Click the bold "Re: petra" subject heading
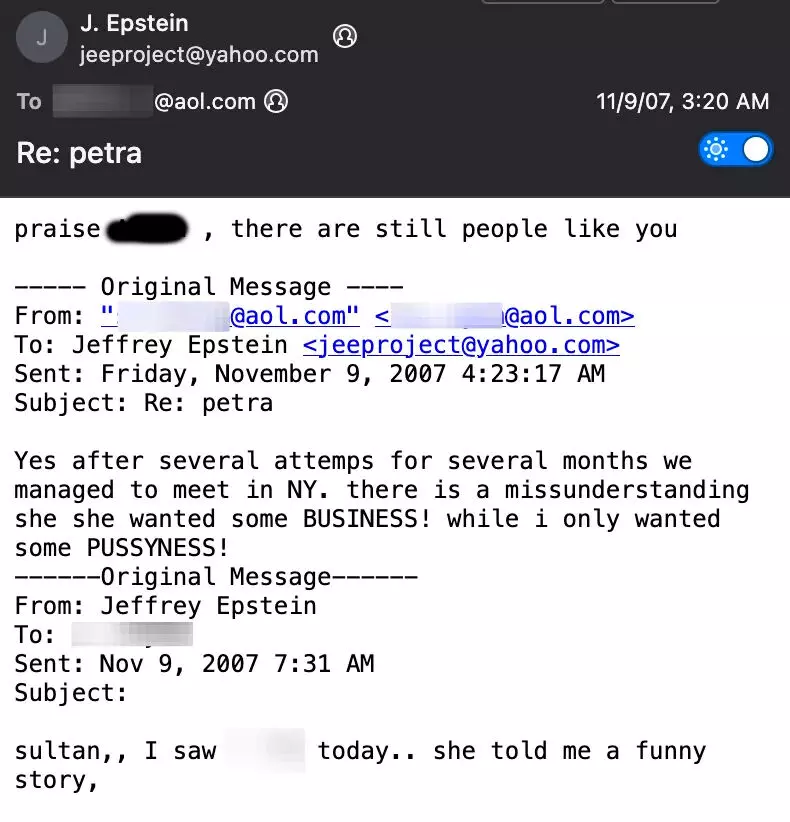Screen dimensions: 790x822 tap(79, 153)
